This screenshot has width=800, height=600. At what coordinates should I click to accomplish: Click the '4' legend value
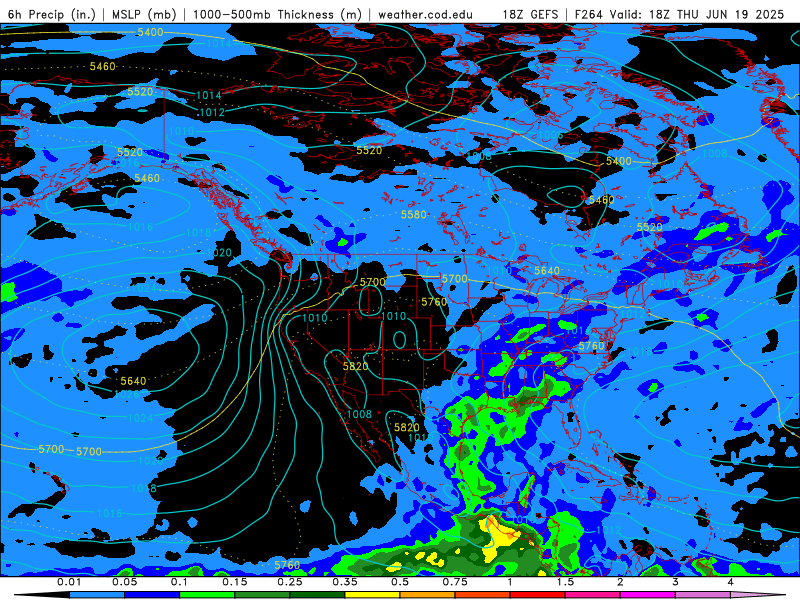(731, 582)
